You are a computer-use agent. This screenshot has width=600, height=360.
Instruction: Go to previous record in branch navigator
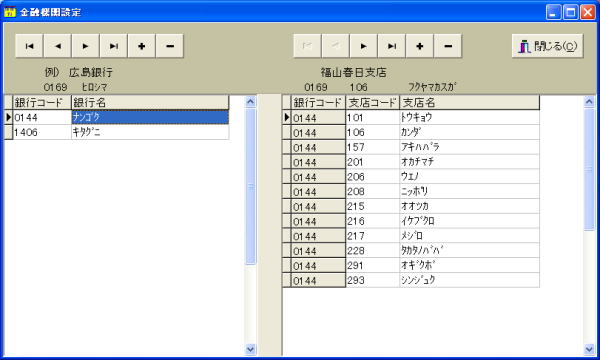click(x=336, y=46)
